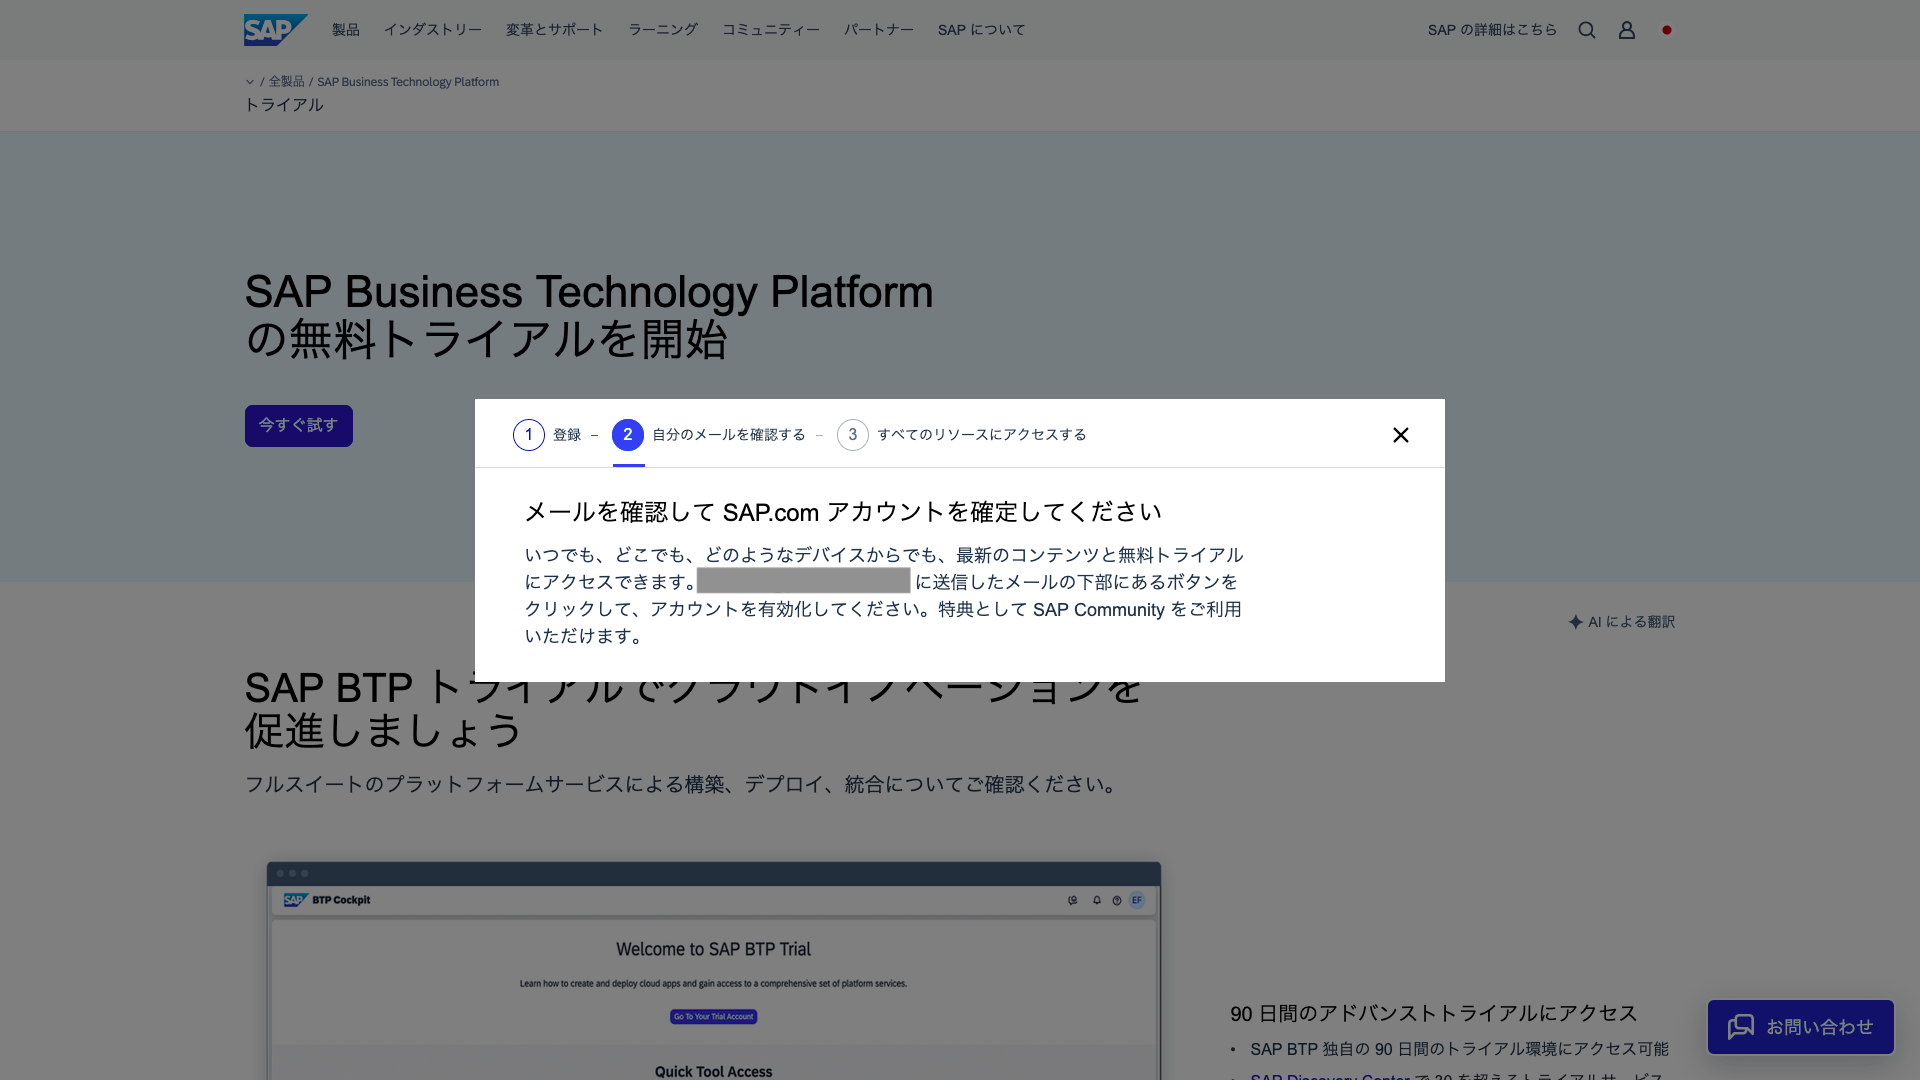Click the SAP logo in header
Image resolution: width=1920 pixels, height=1080 pixels.
click(x=275, y=30)
